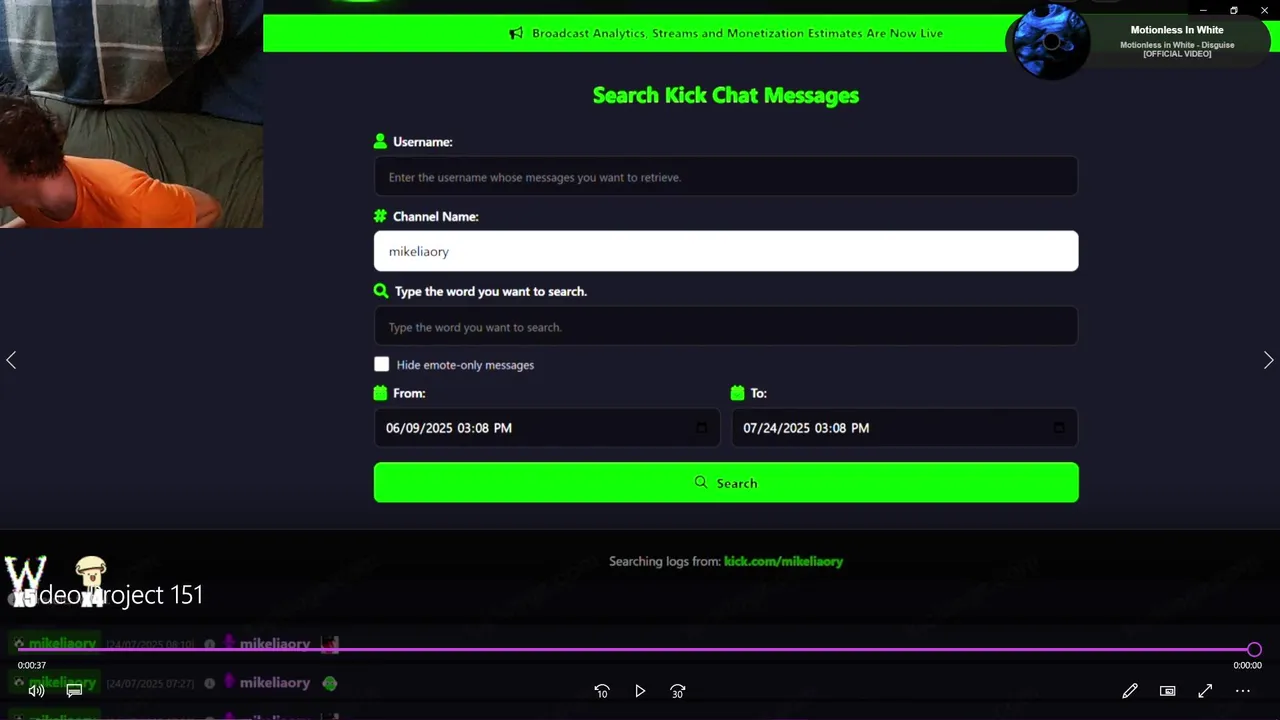Open the captions and subtitles menu
1280x720 pixels.
click(74, 691)
